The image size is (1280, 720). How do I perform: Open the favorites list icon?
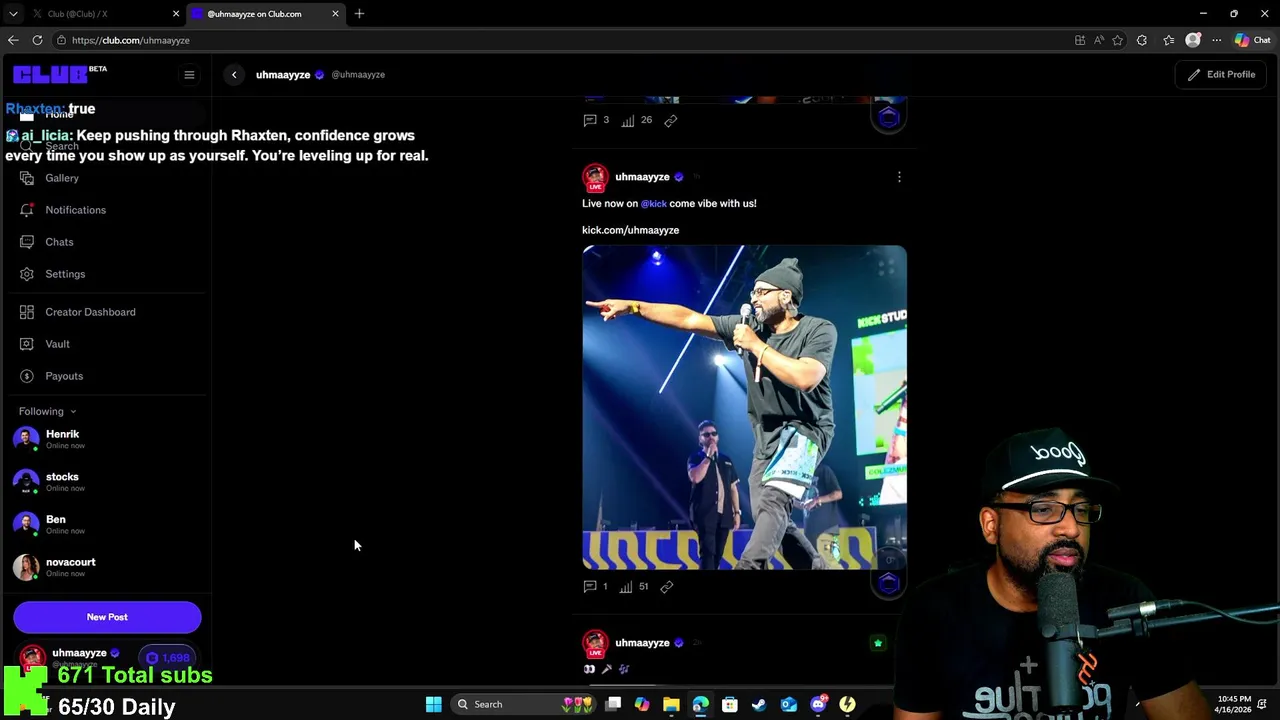pyautogui.click(x=1168, y=40)
